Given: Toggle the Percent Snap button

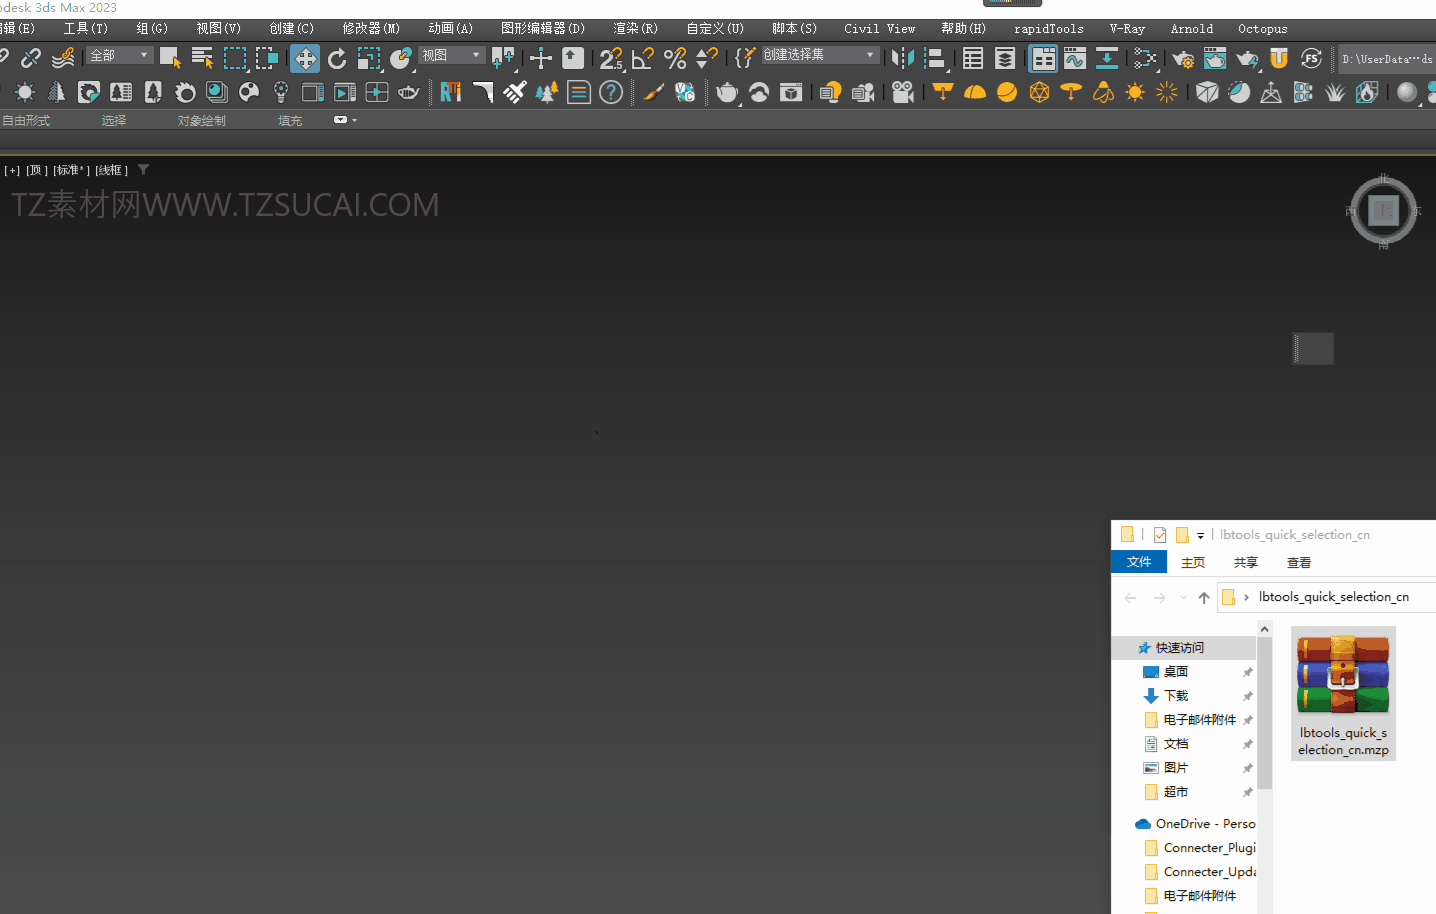Looking at the screenshot, I should point(675,59).
